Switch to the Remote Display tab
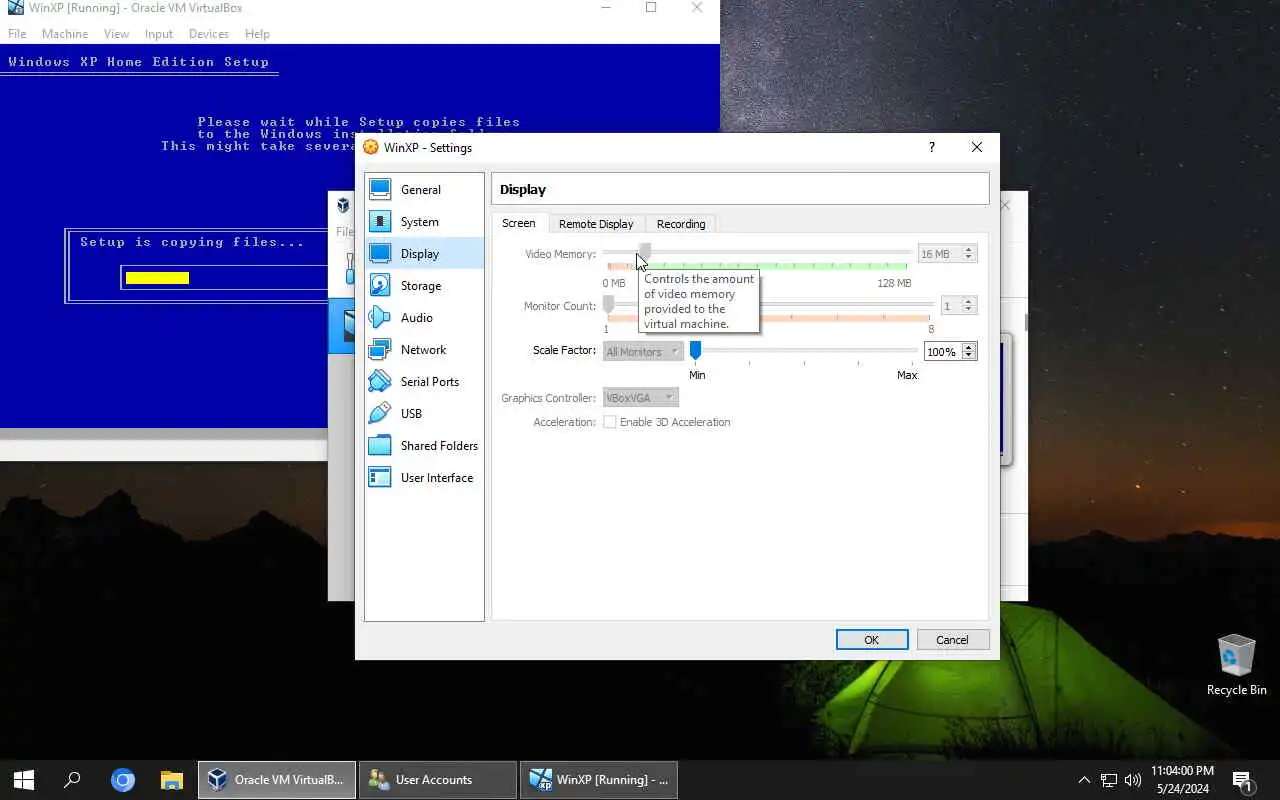 pyautogui.click(x=596, y=224)
